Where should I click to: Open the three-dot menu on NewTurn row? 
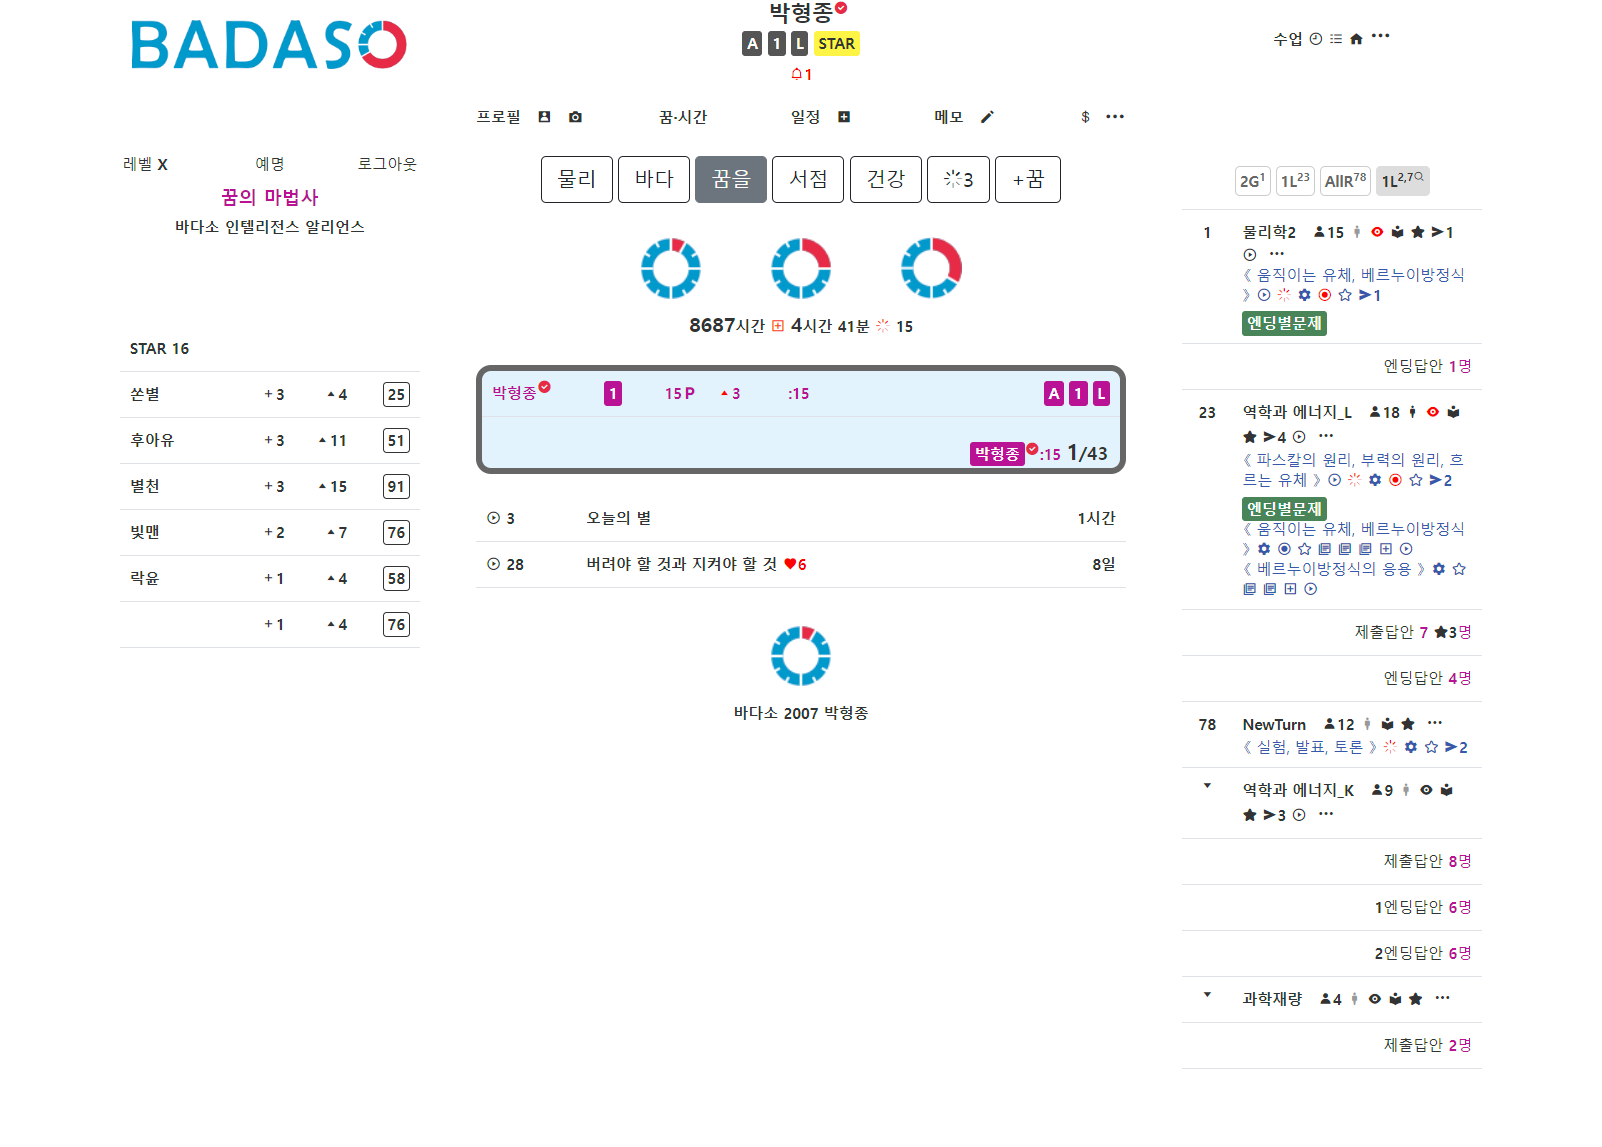pyautogui.click(x=1435, y=723)
